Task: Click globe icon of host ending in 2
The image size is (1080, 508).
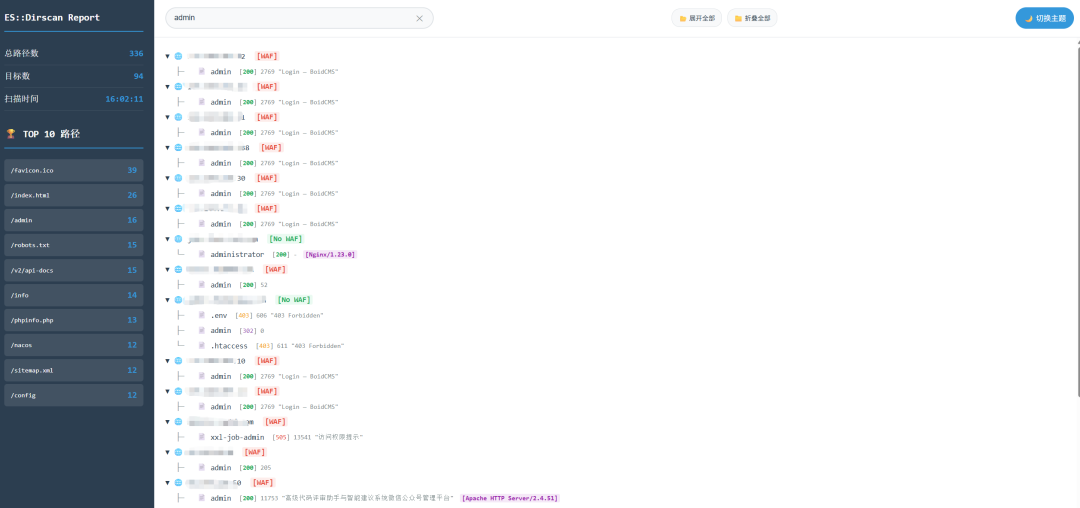Action: 178,56
